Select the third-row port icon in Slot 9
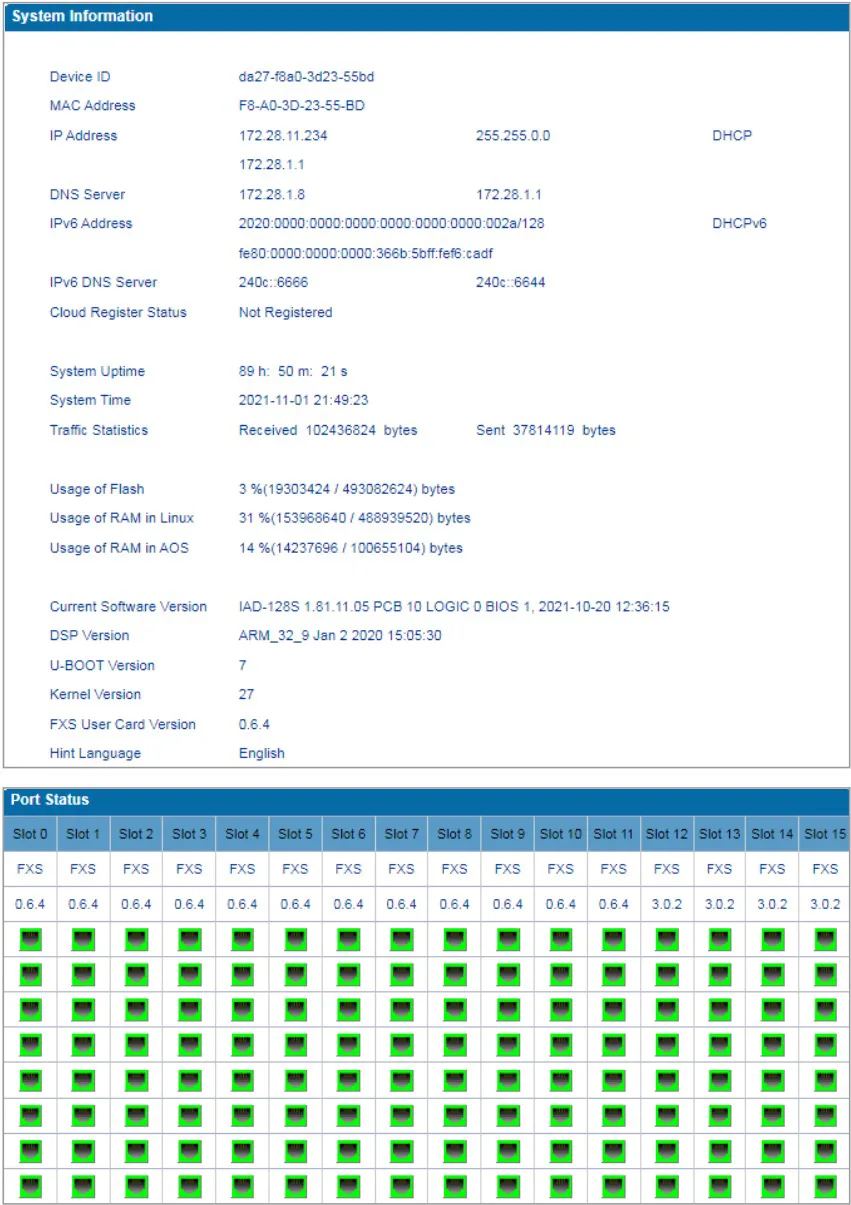The width and height of the screenshot is (851, 1205). click(507, 1009)
